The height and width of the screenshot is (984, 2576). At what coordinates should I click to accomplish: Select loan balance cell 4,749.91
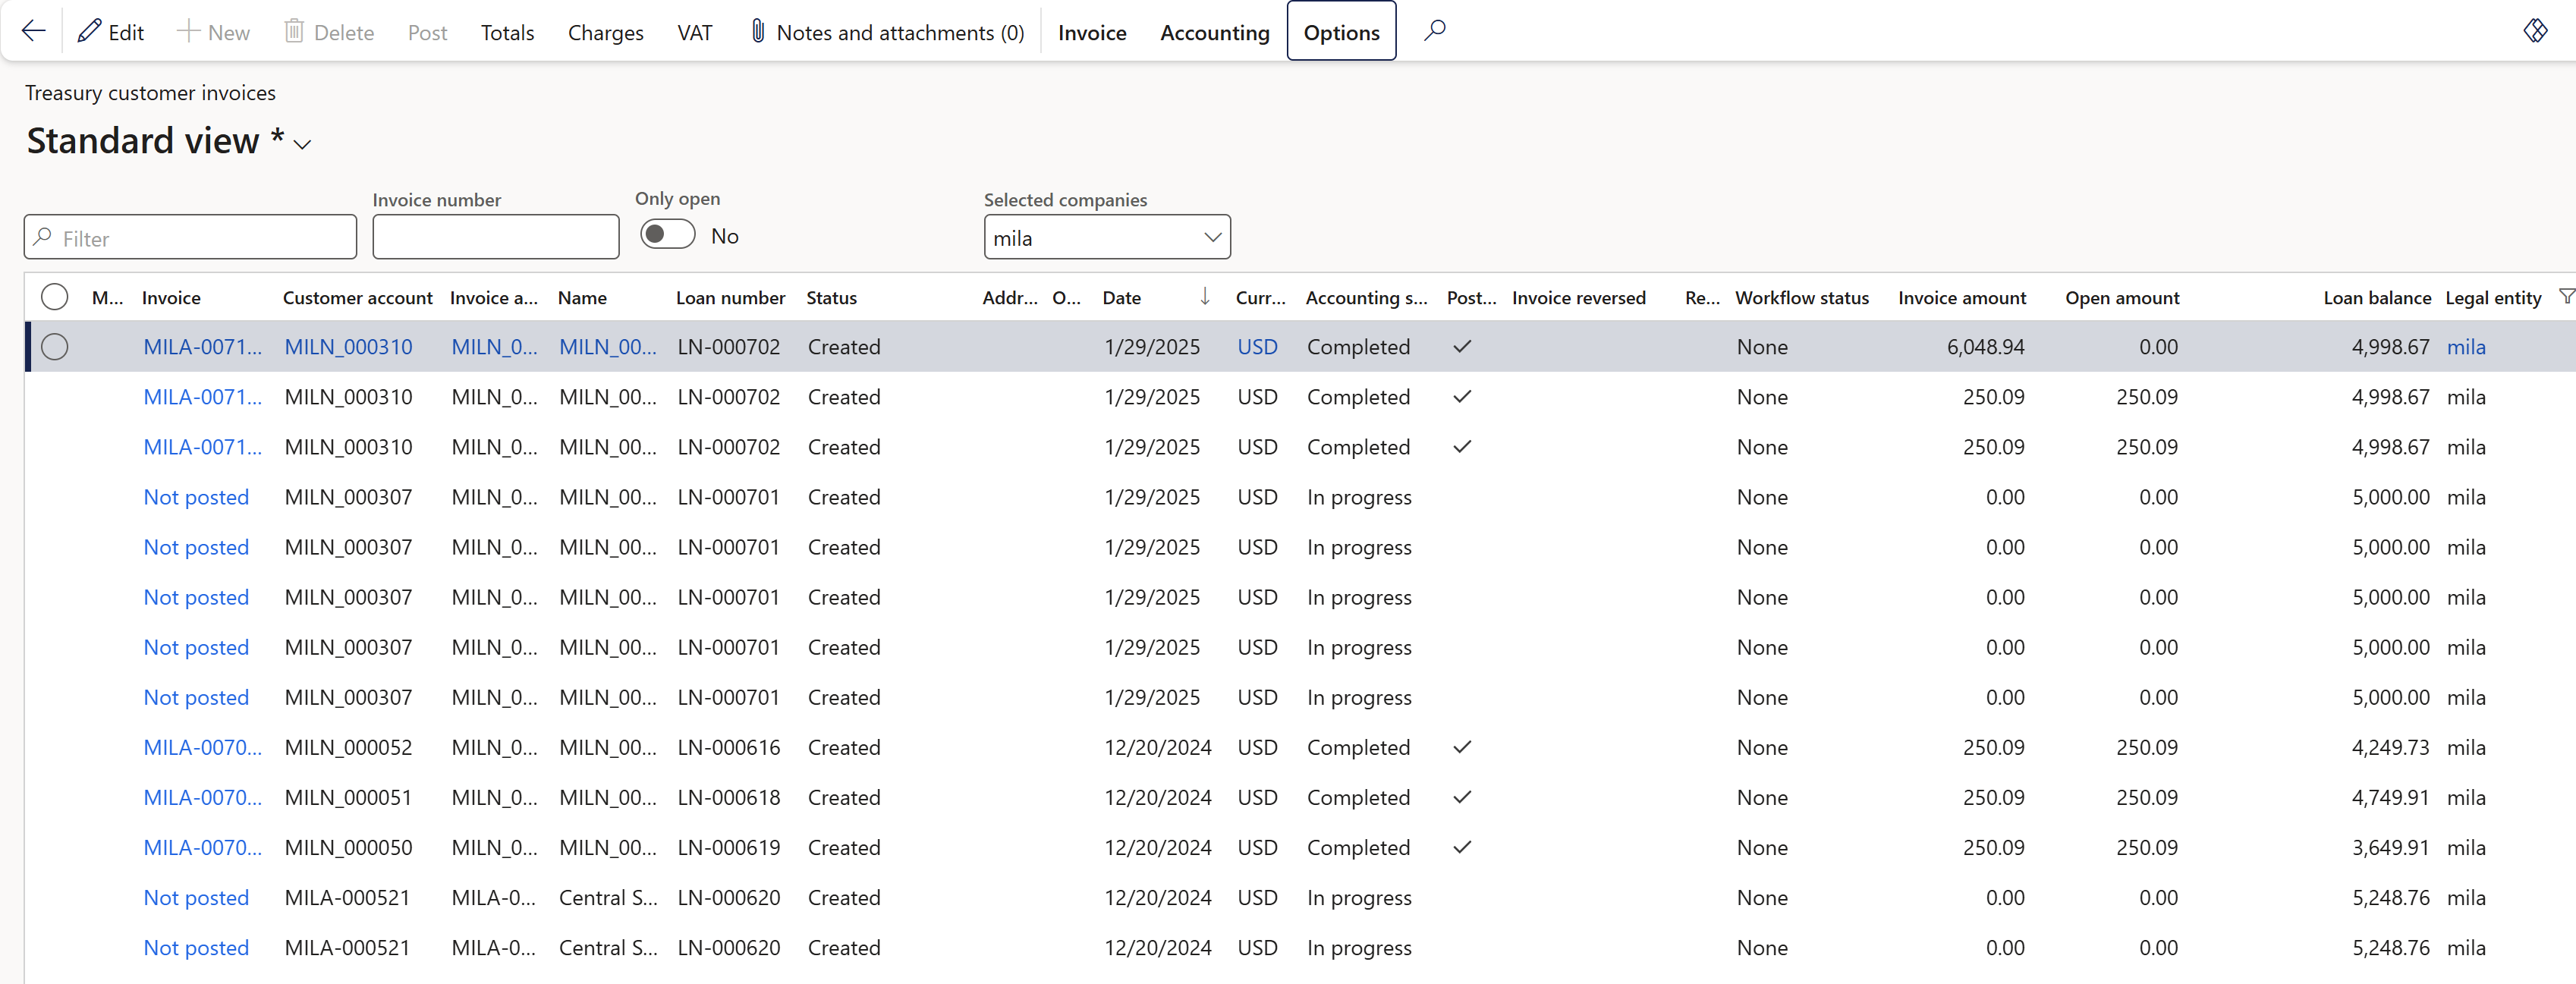2390,798
